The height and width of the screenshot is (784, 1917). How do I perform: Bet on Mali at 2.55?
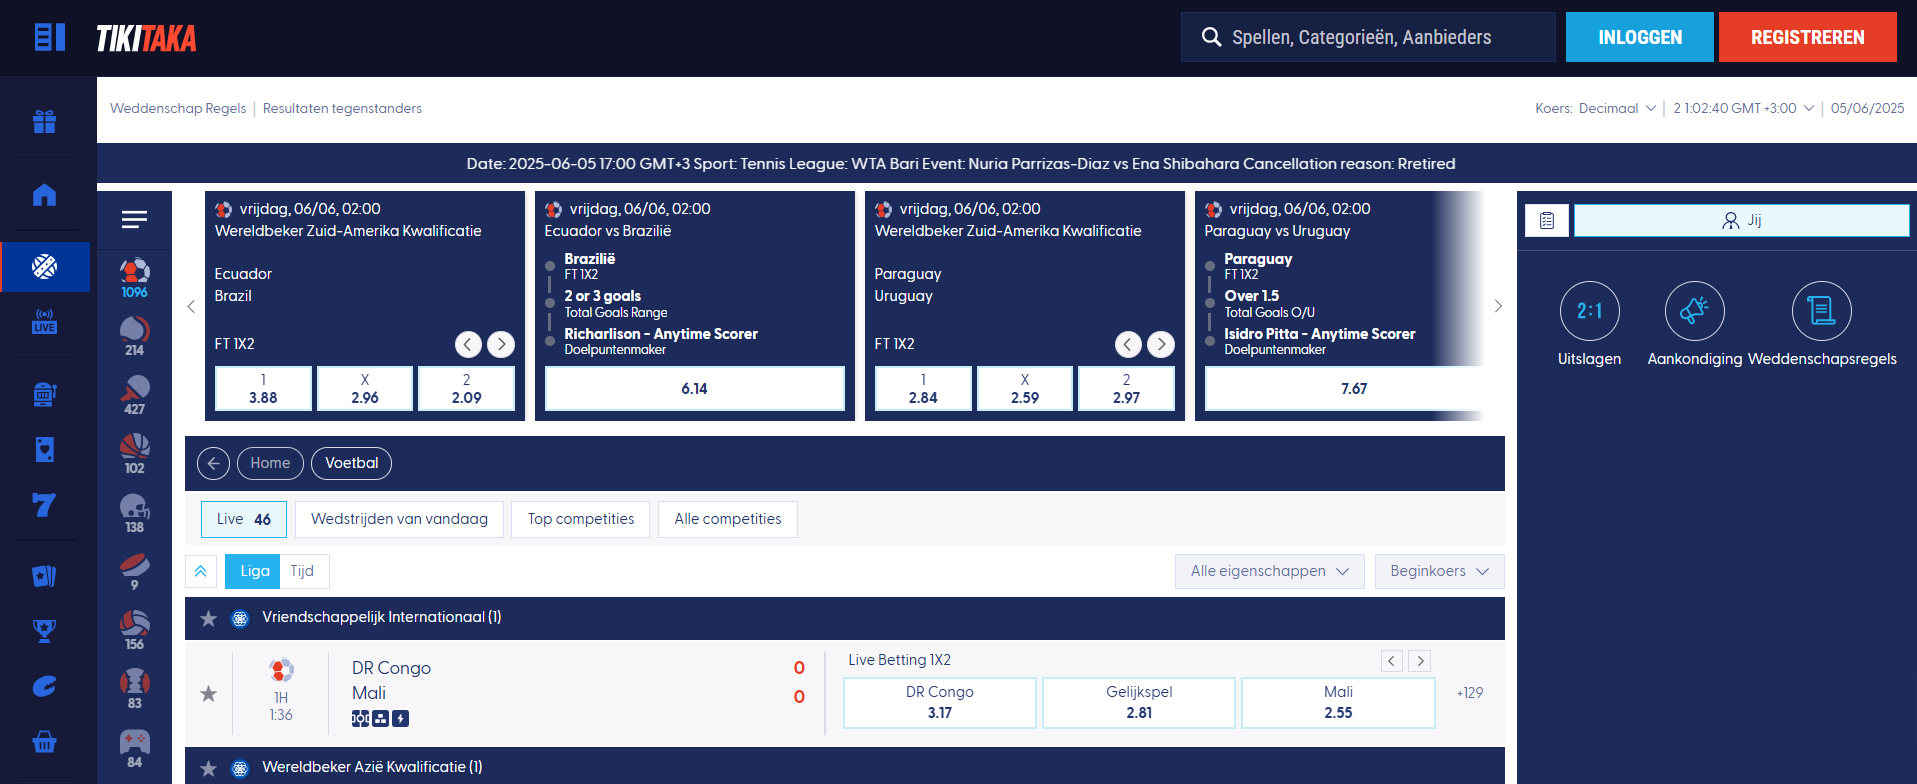point(1338,702)
